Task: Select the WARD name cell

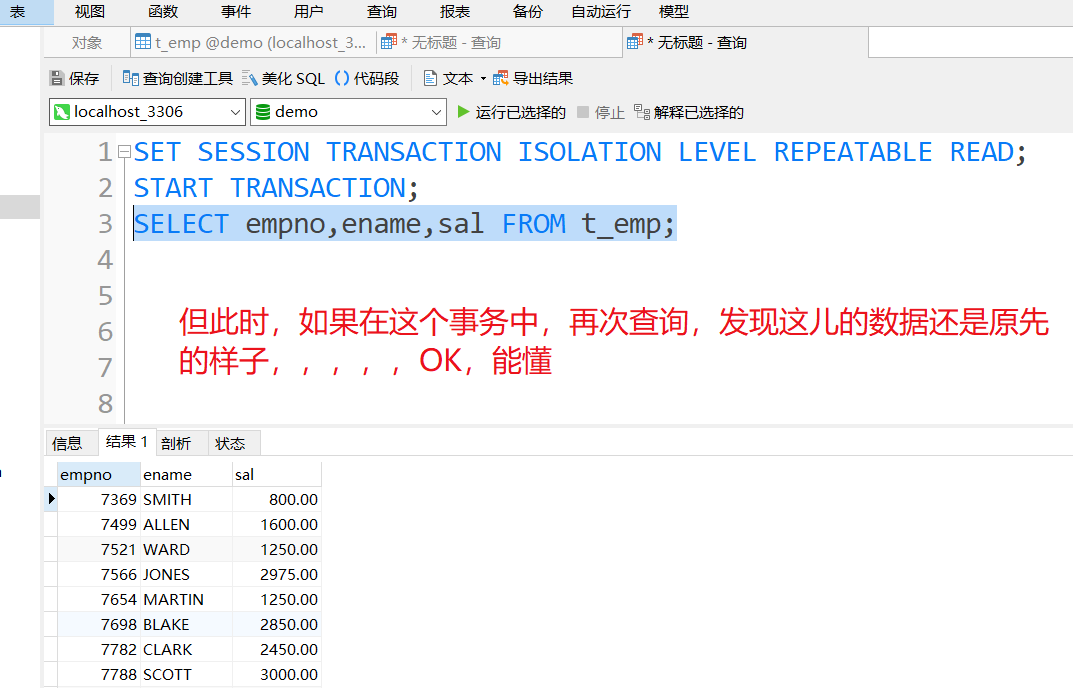Action: click(x=186, y=549)
